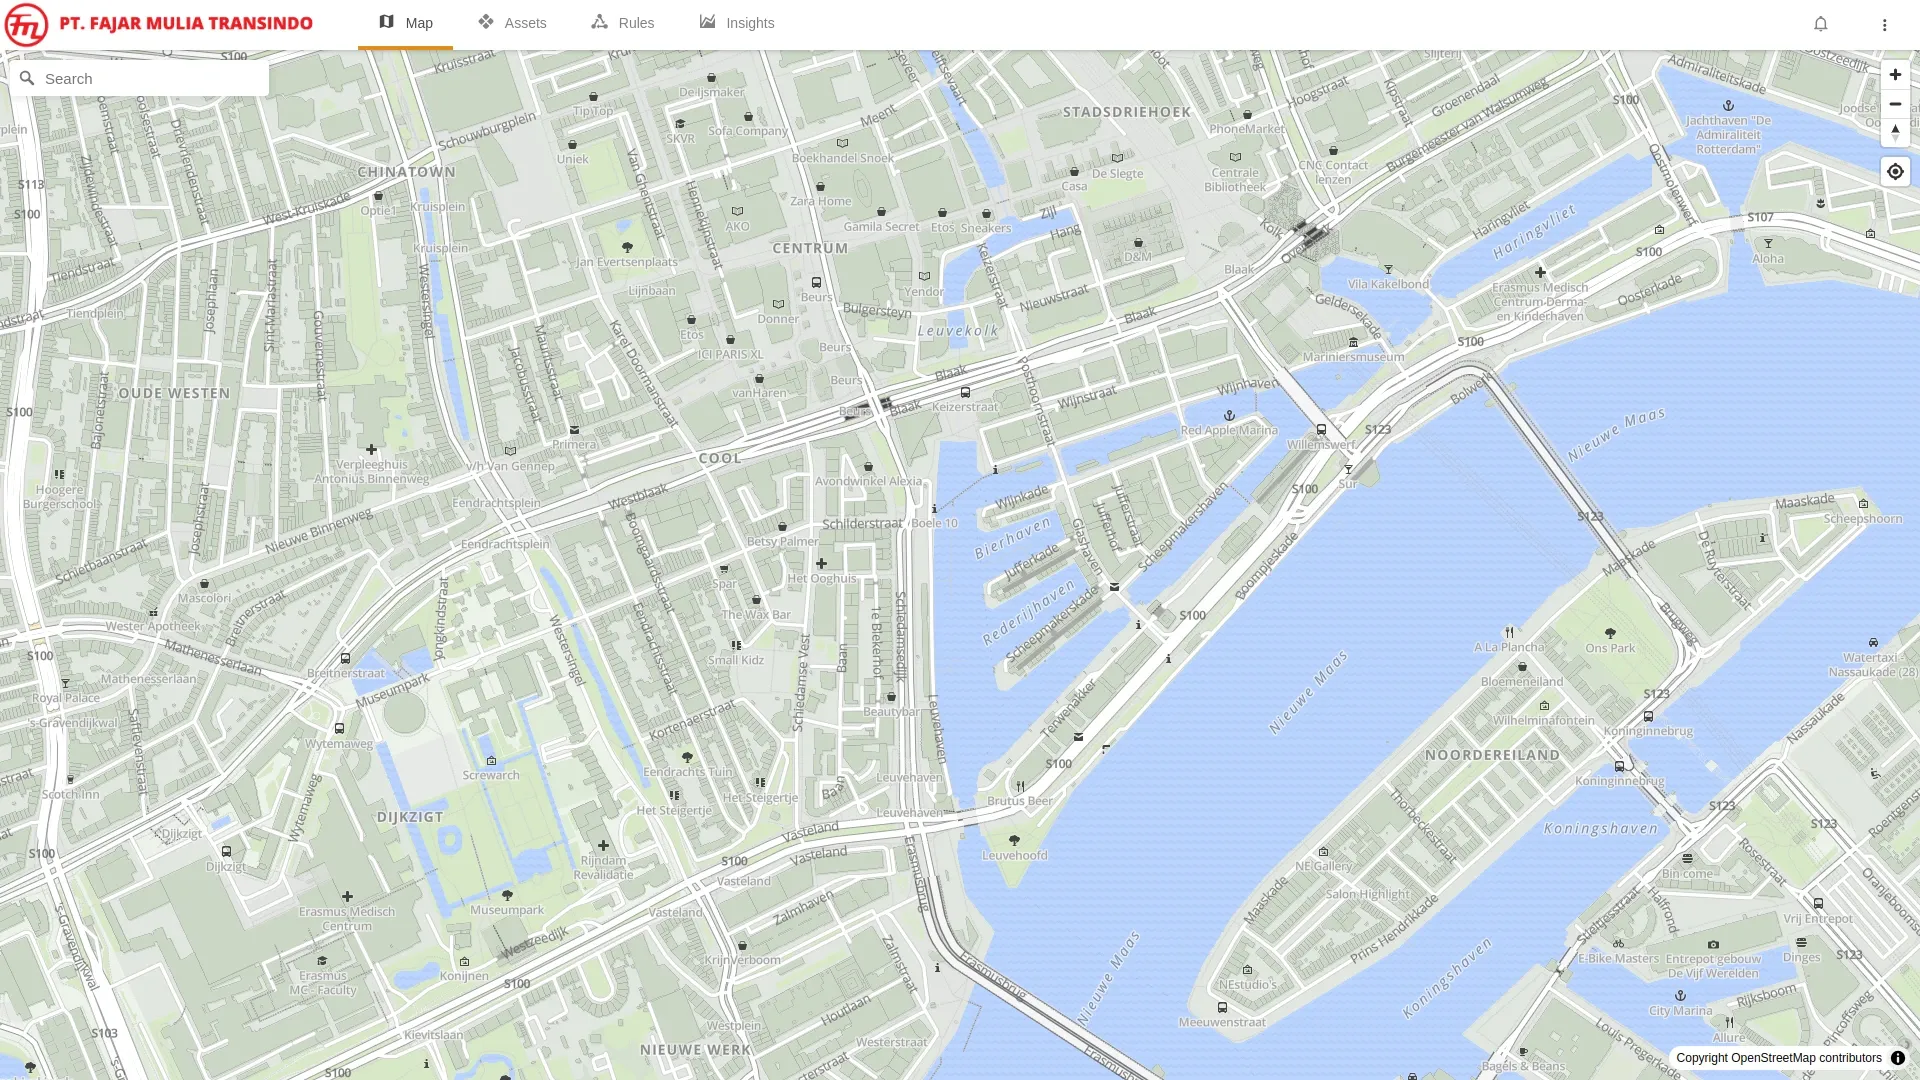The image size is (1920, 1080).
Task: Click the Copyright OpenStreetMap contributors text
Action: (1778, 1058)
